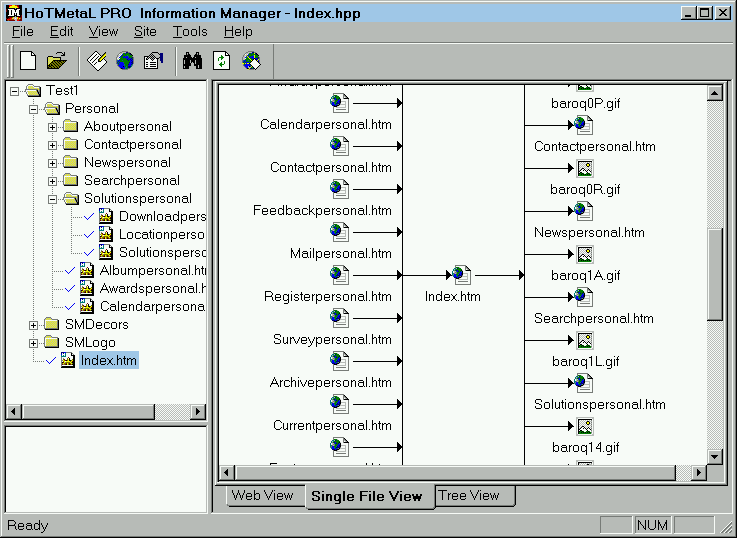This screenshot has width=737, height=538.
Task: Open the Help menu
Action: pyautogui.click(x=238, y=31)
